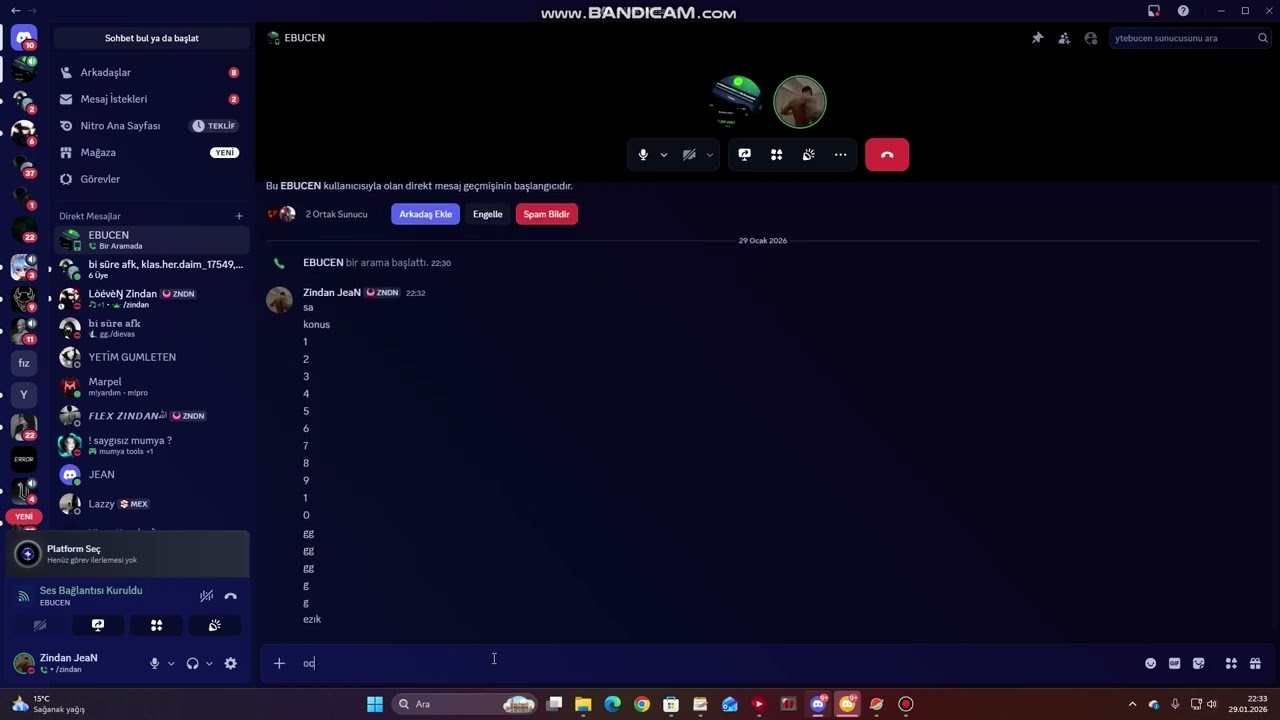Click Spam Bildir button
Image resolution: width=1280 pixels, height=720 pixels.
point(546,214)
